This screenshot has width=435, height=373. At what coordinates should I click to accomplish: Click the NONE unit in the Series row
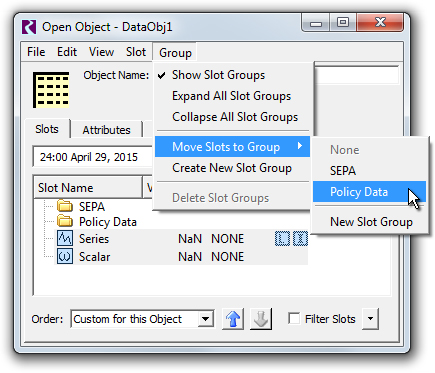click(228, 239)
